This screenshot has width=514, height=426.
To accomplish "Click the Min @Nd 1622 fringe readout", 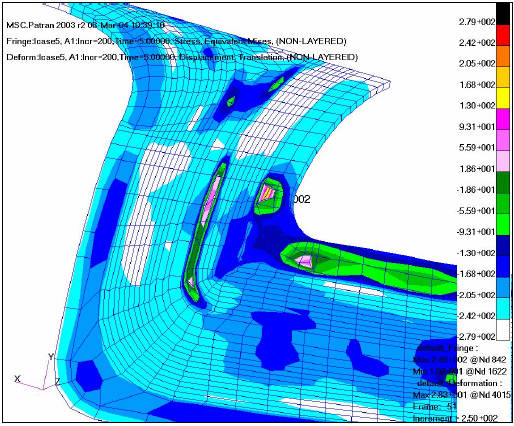I will 460,371.
